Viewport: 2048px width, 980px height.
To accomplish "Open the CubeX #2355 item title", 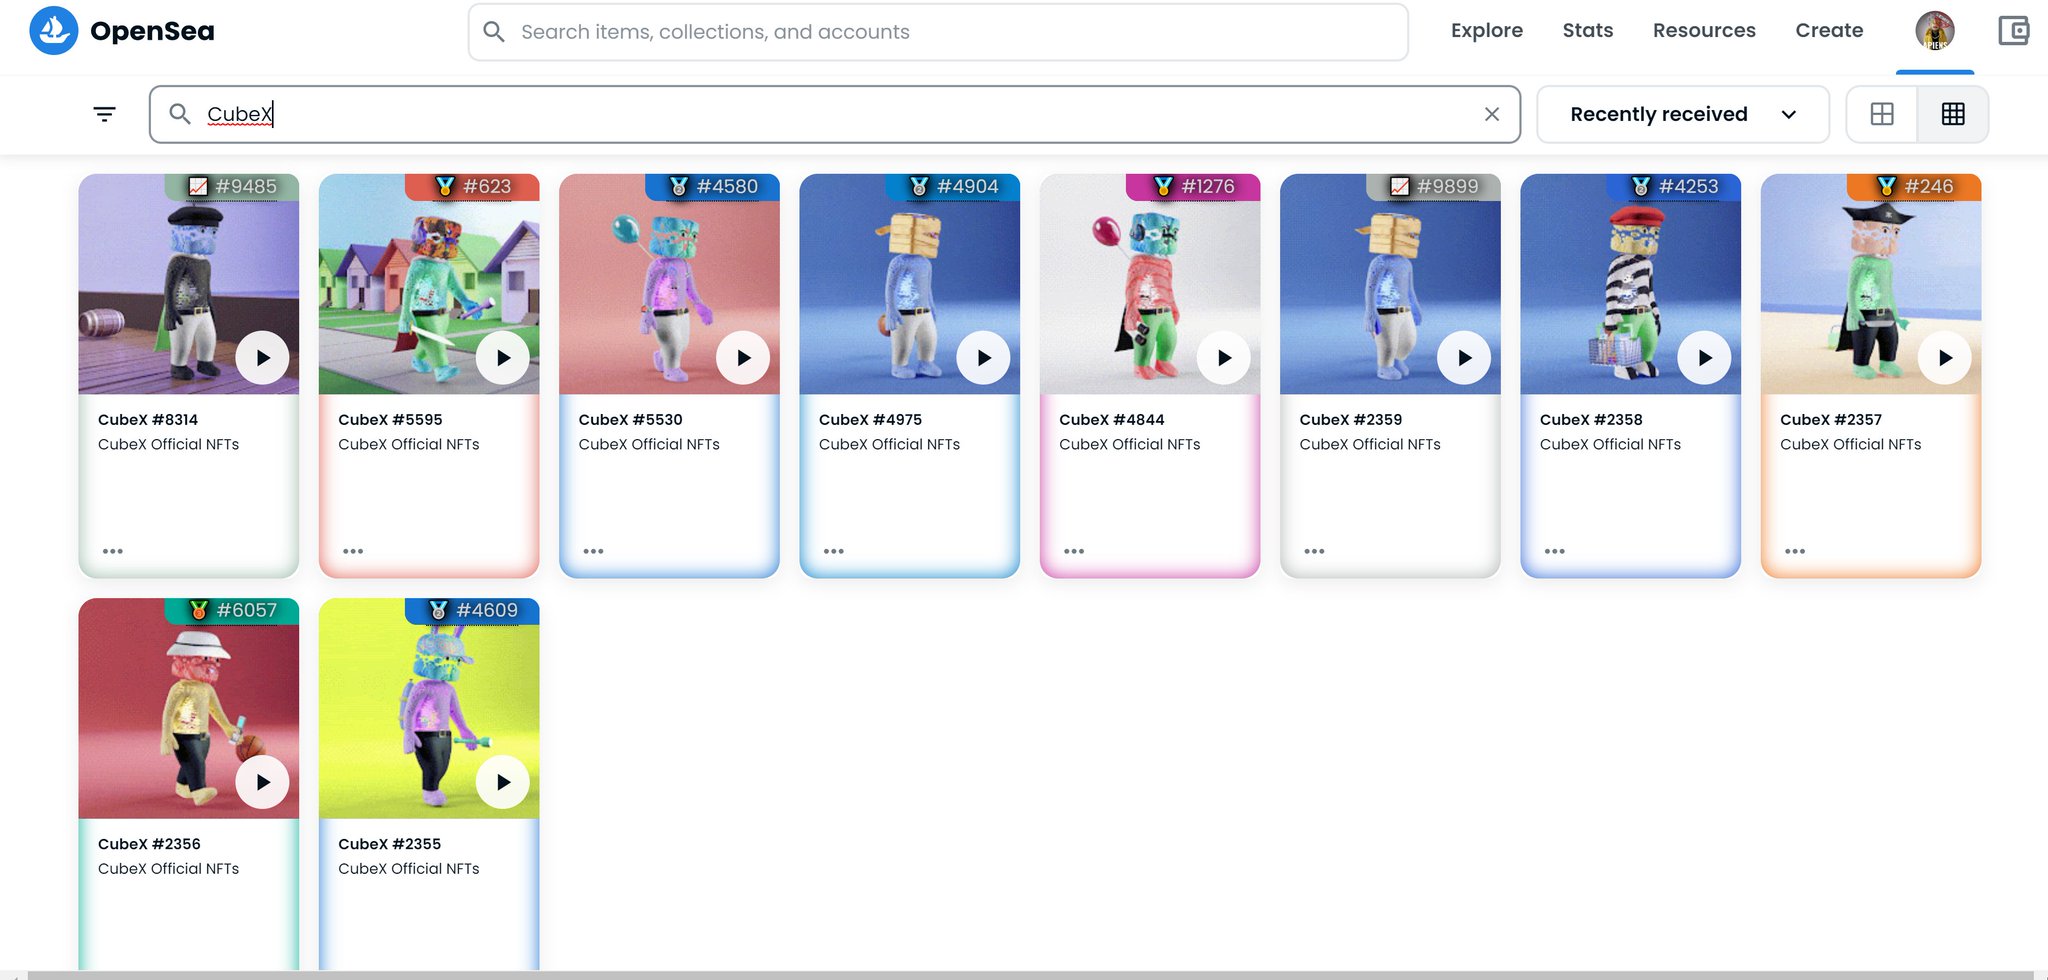I will point(389,844).
